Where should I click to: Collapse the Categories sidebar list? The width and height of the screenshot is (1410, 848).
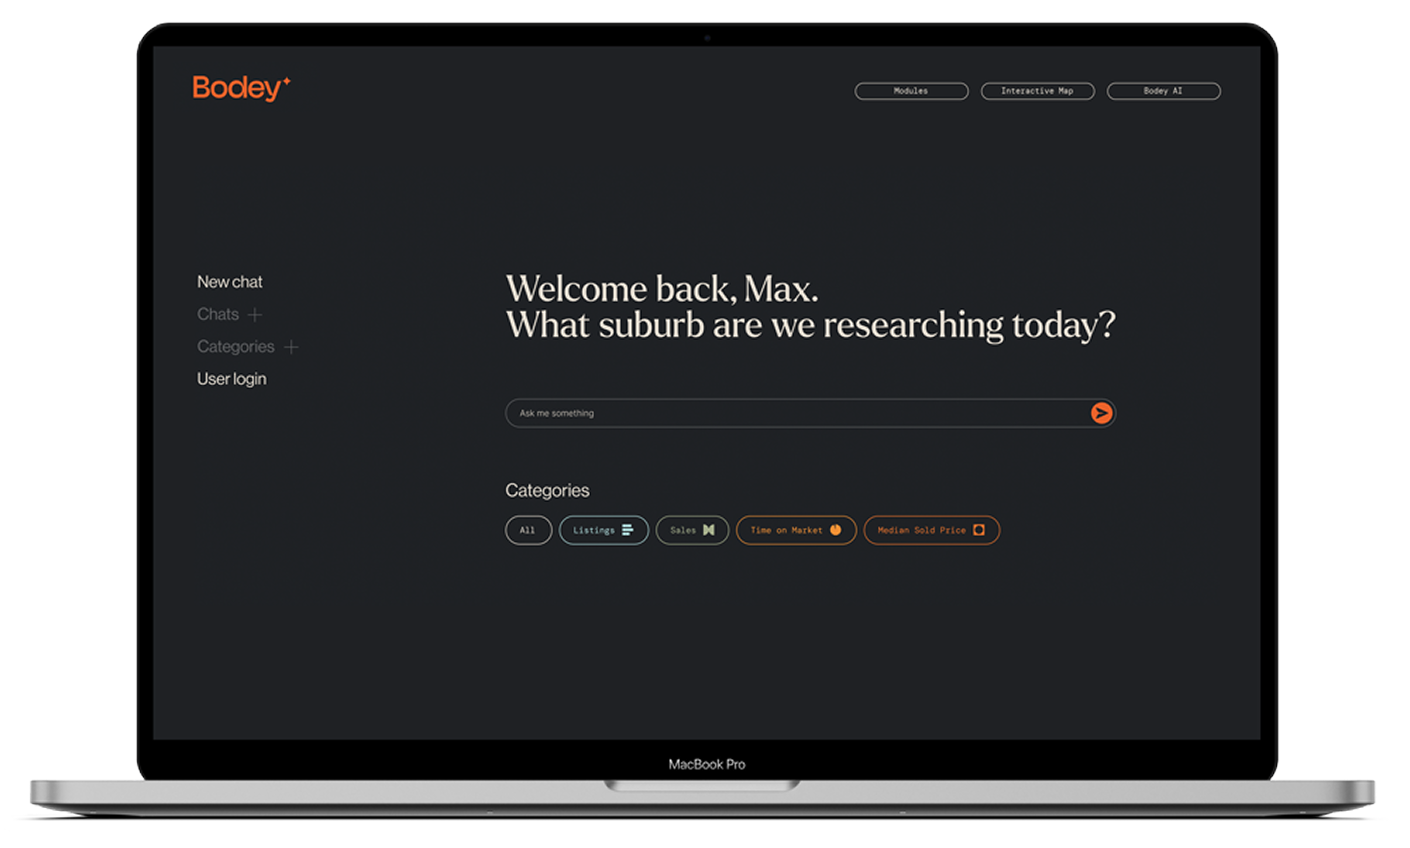291,346
